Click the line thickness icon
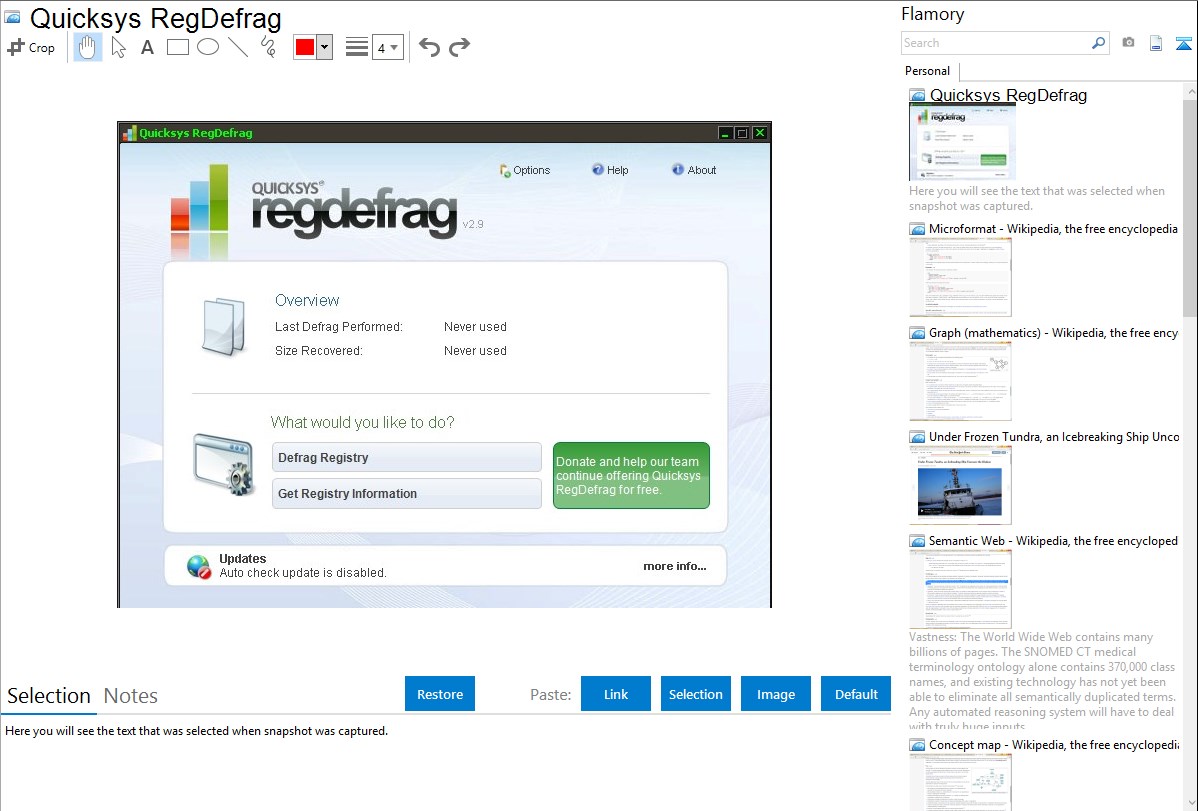This screenshot has width=1198, height=811. [x=357, y=47]
